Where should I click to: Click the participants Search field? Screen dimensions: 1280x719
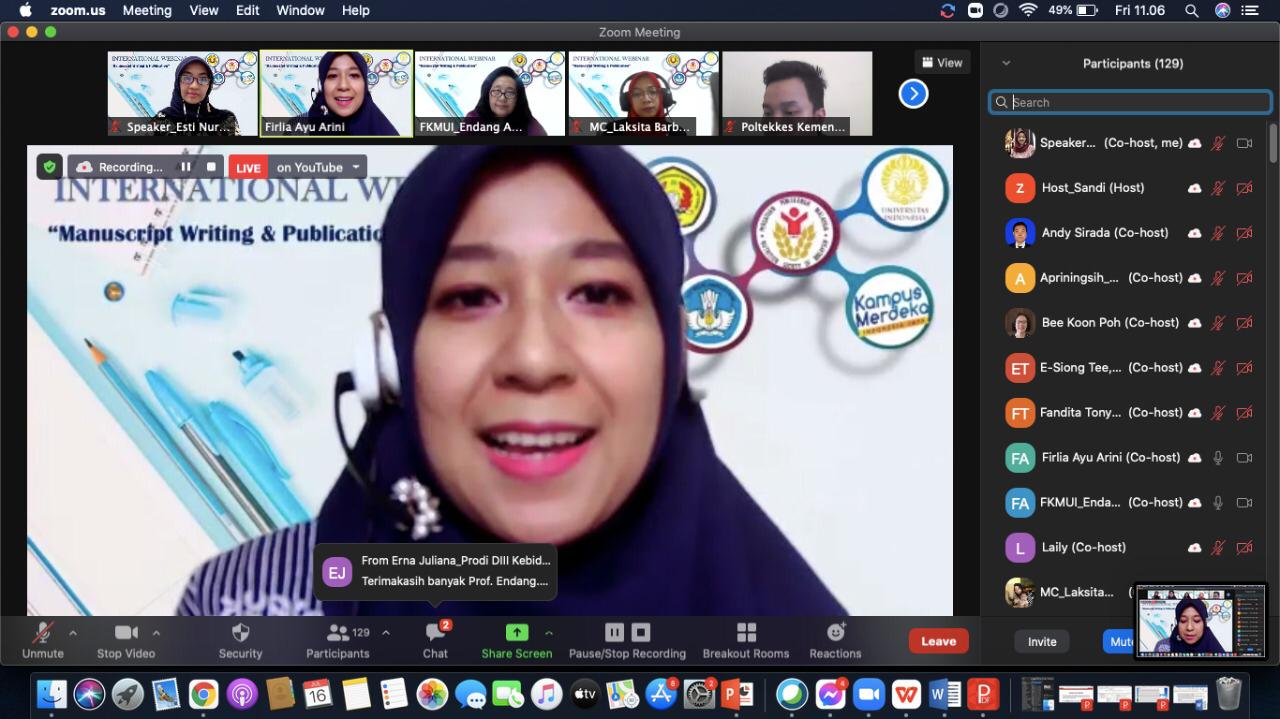(x=1135, y=102)
